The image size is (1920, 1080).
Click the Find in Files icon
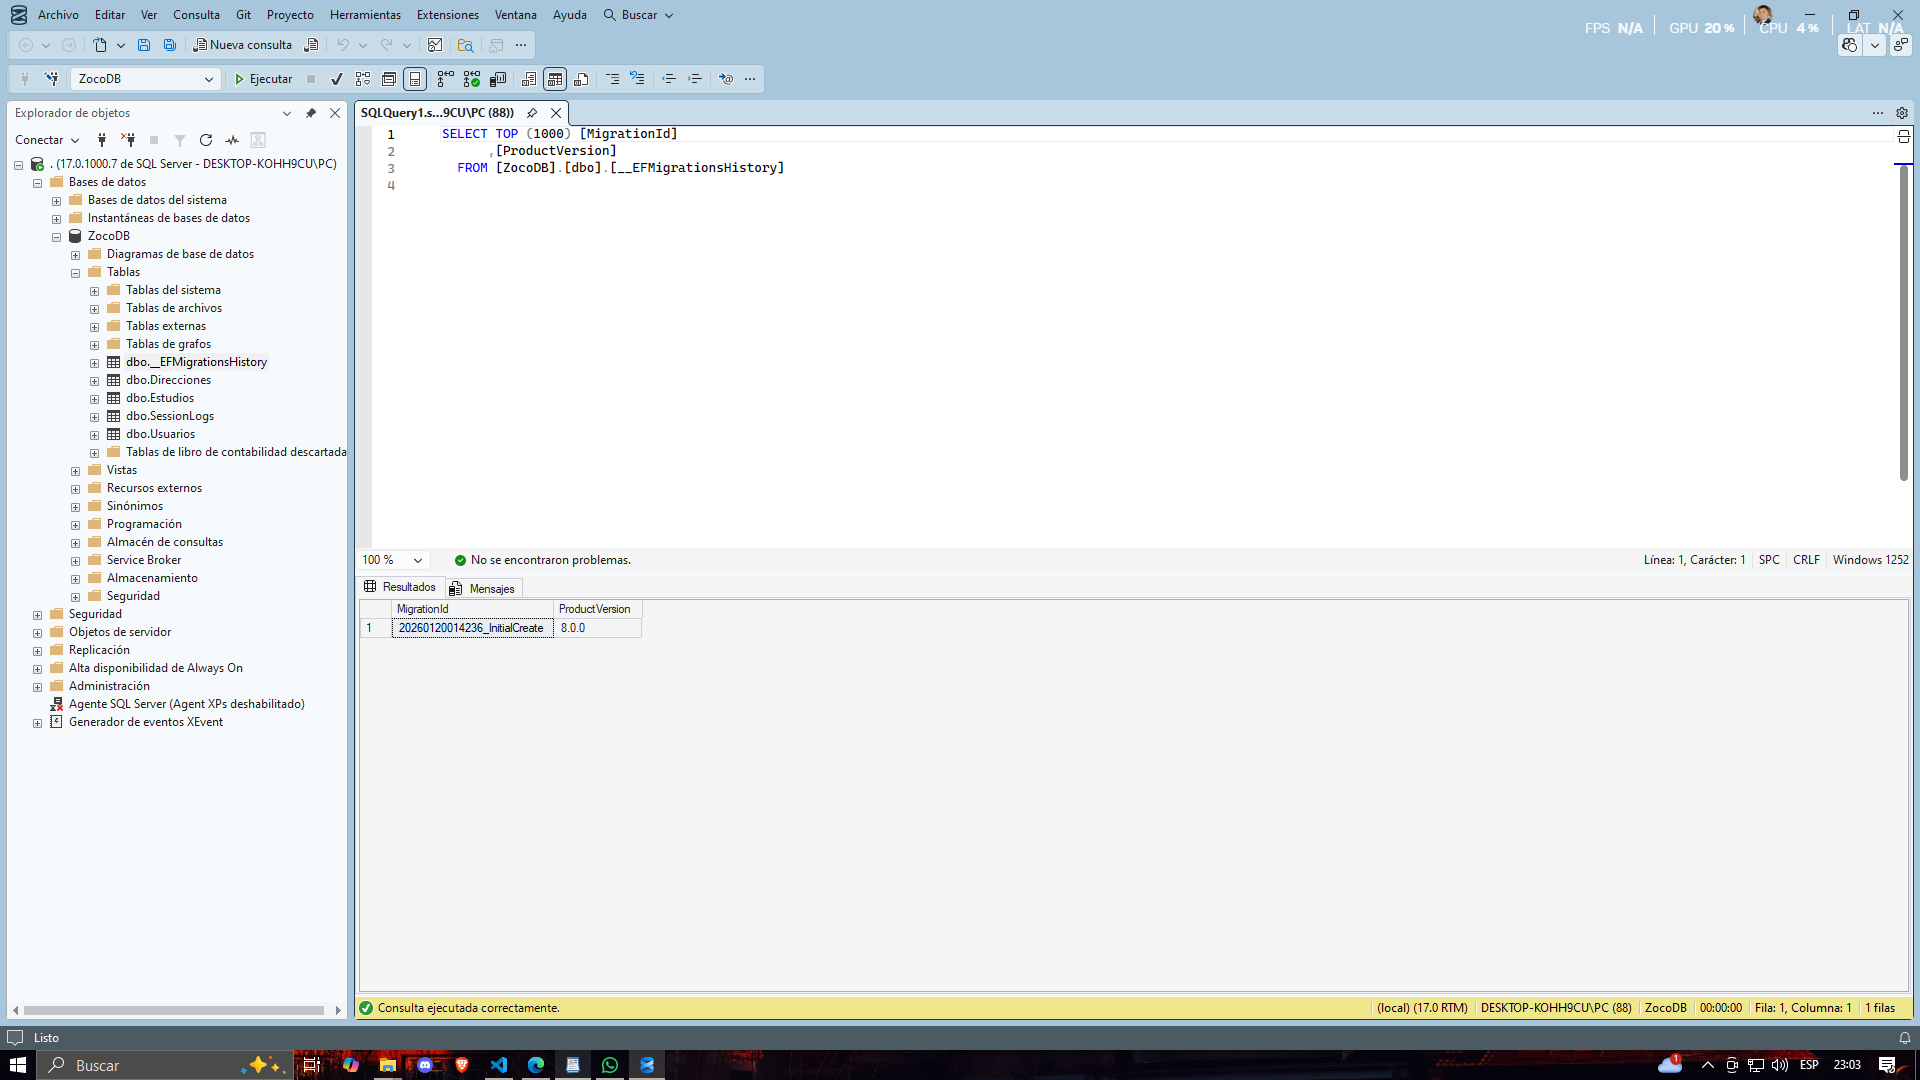[465, 45]
